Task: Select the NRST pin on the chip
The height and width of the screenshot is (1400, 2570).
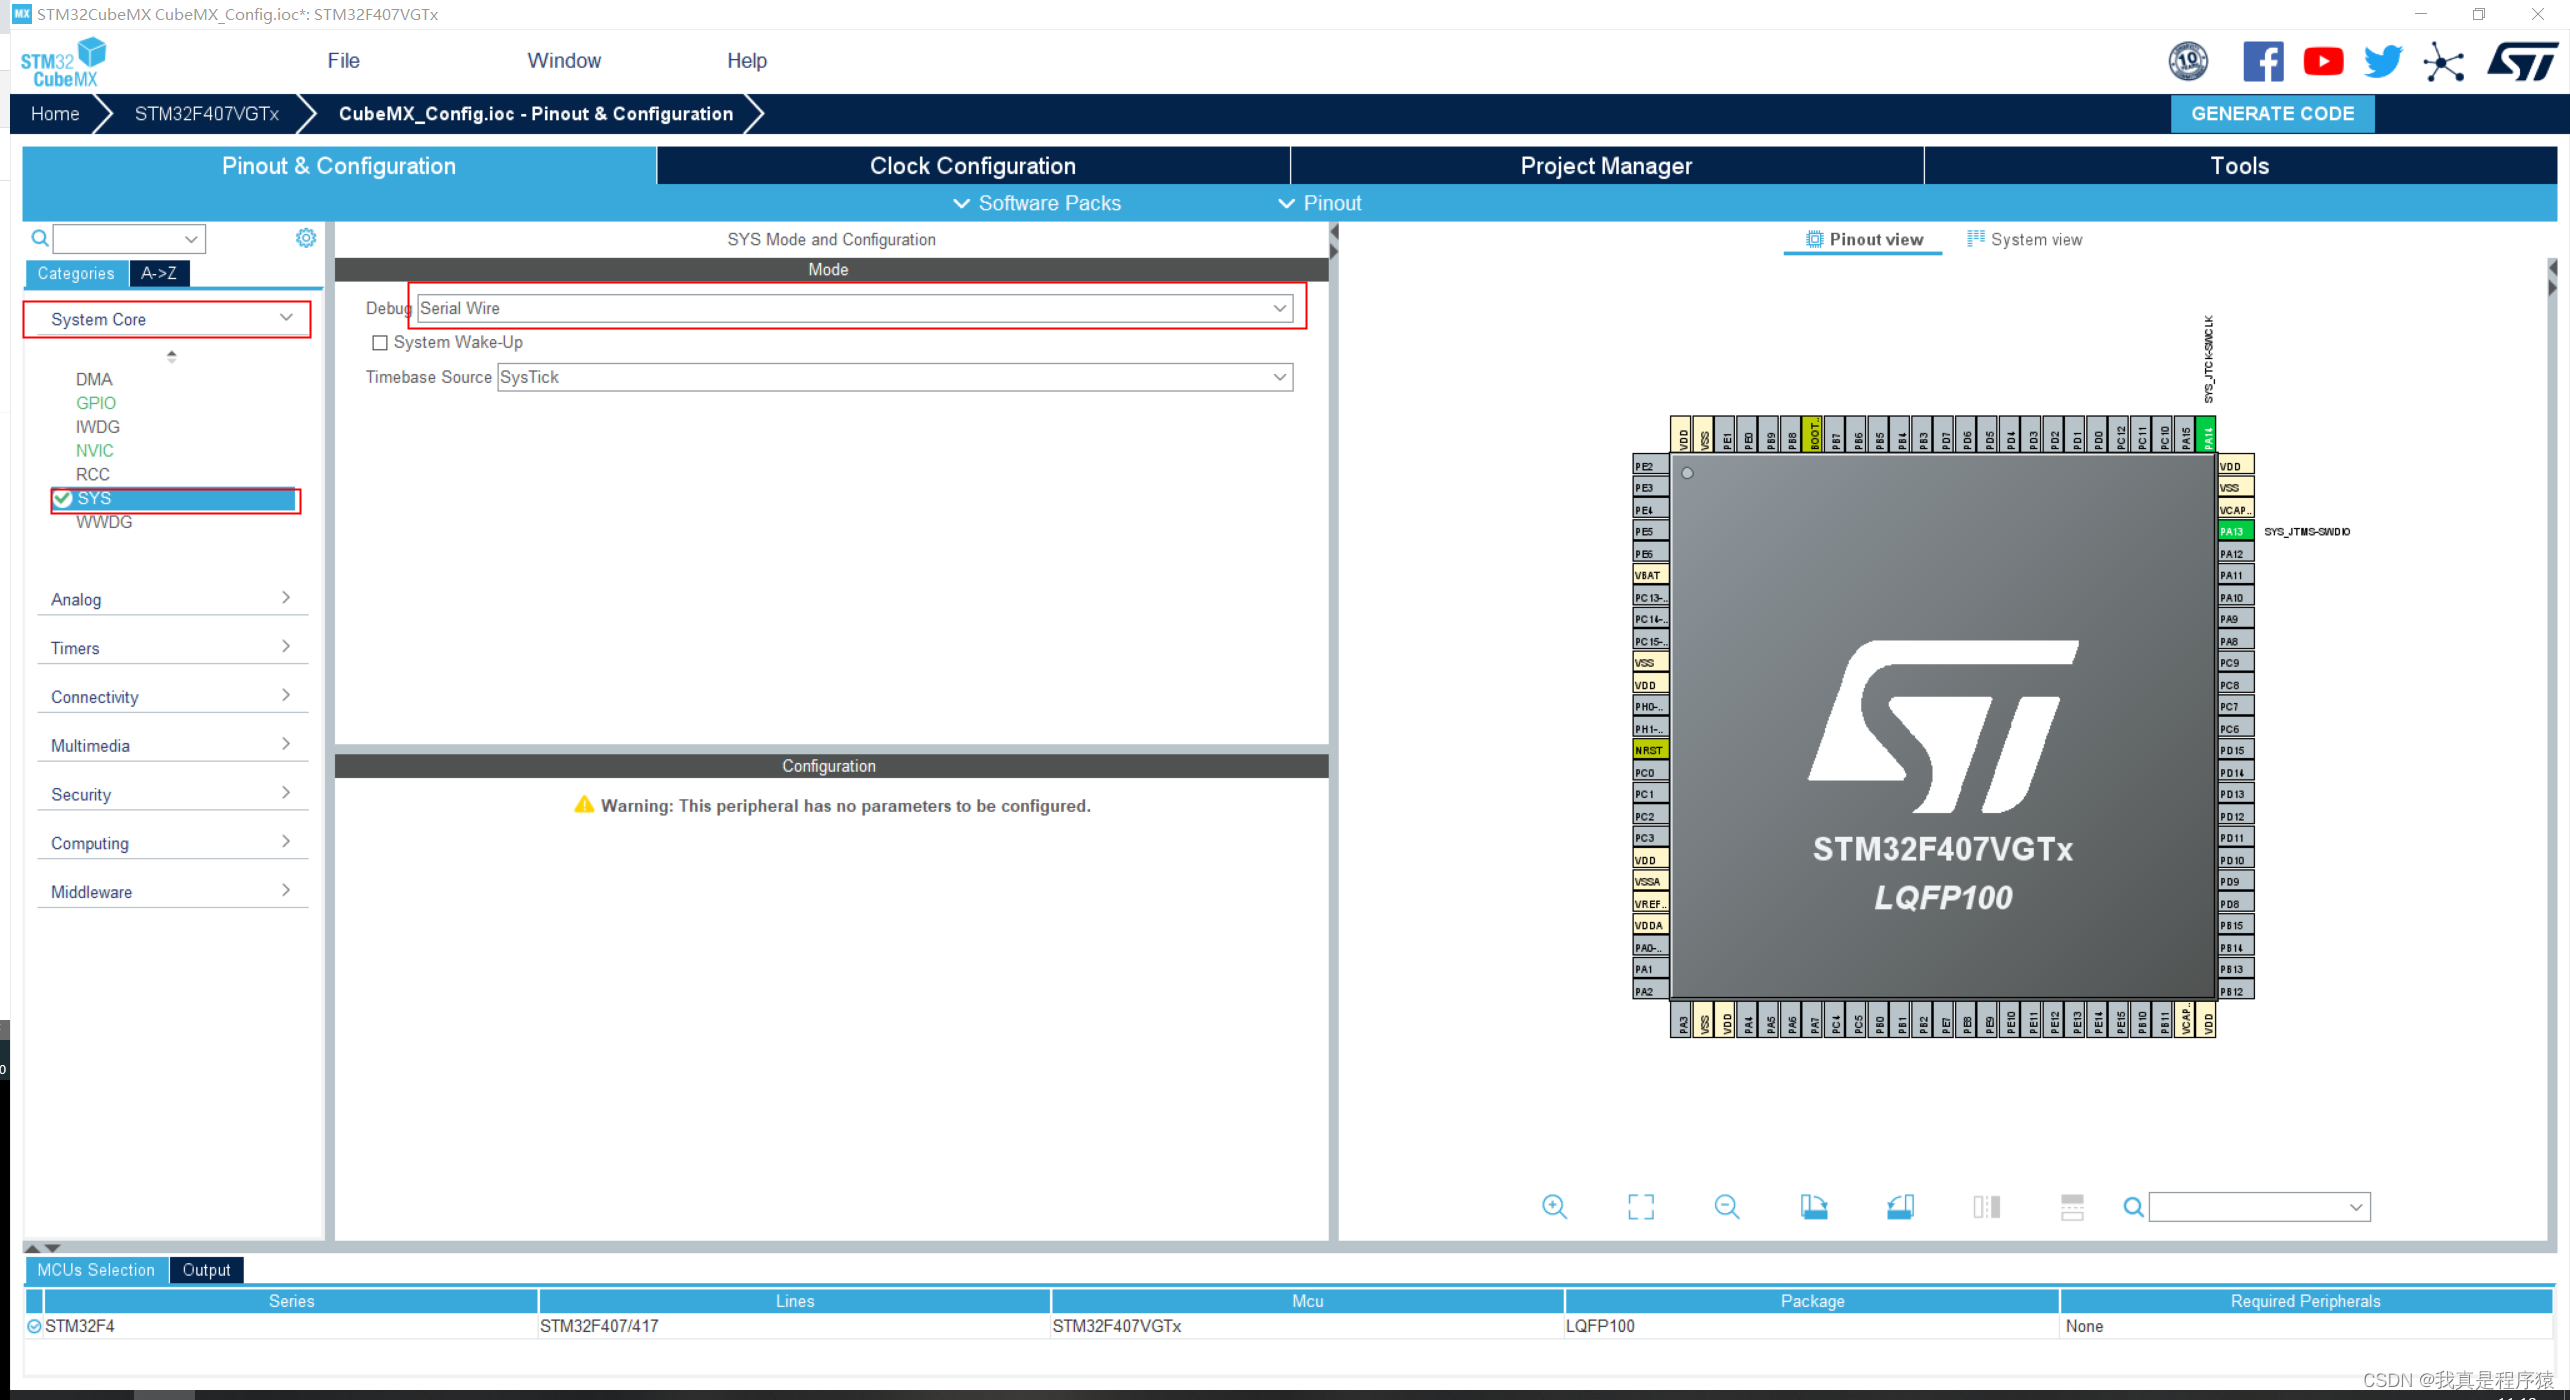Action: tap(1650, 751)
